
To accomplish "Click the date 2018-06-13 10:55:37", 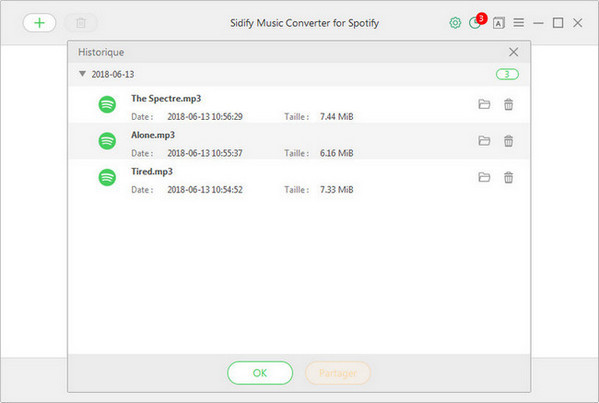I will (205, 153).
